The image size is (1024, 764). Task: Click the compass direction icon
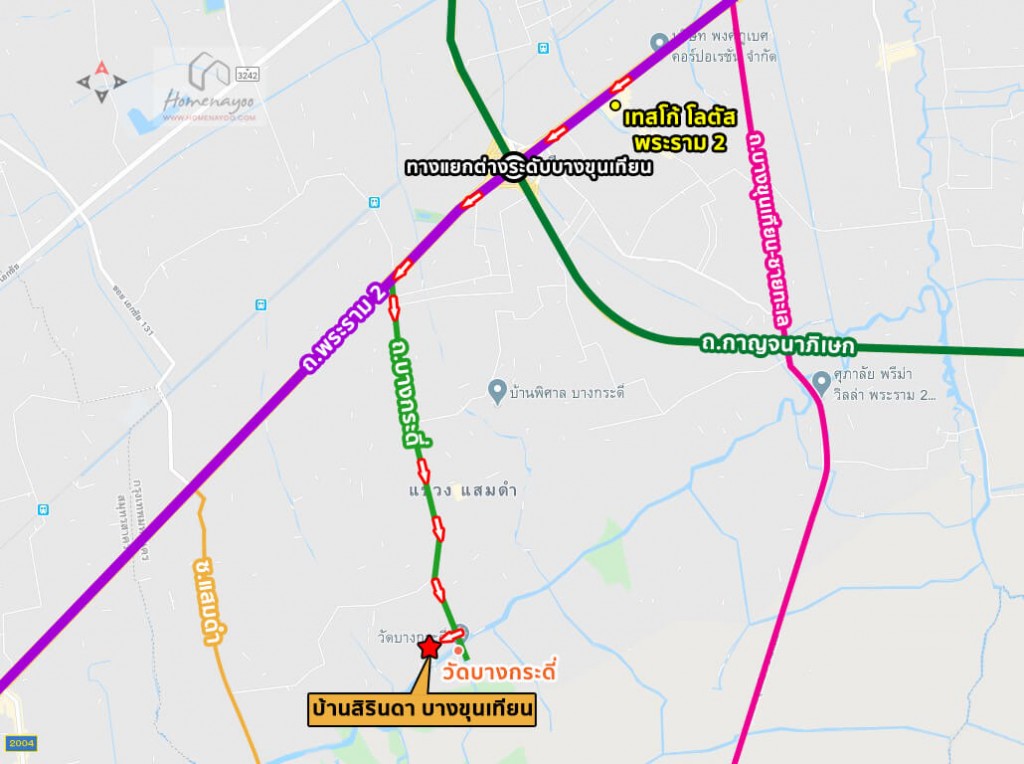click(x=101, y=82)
